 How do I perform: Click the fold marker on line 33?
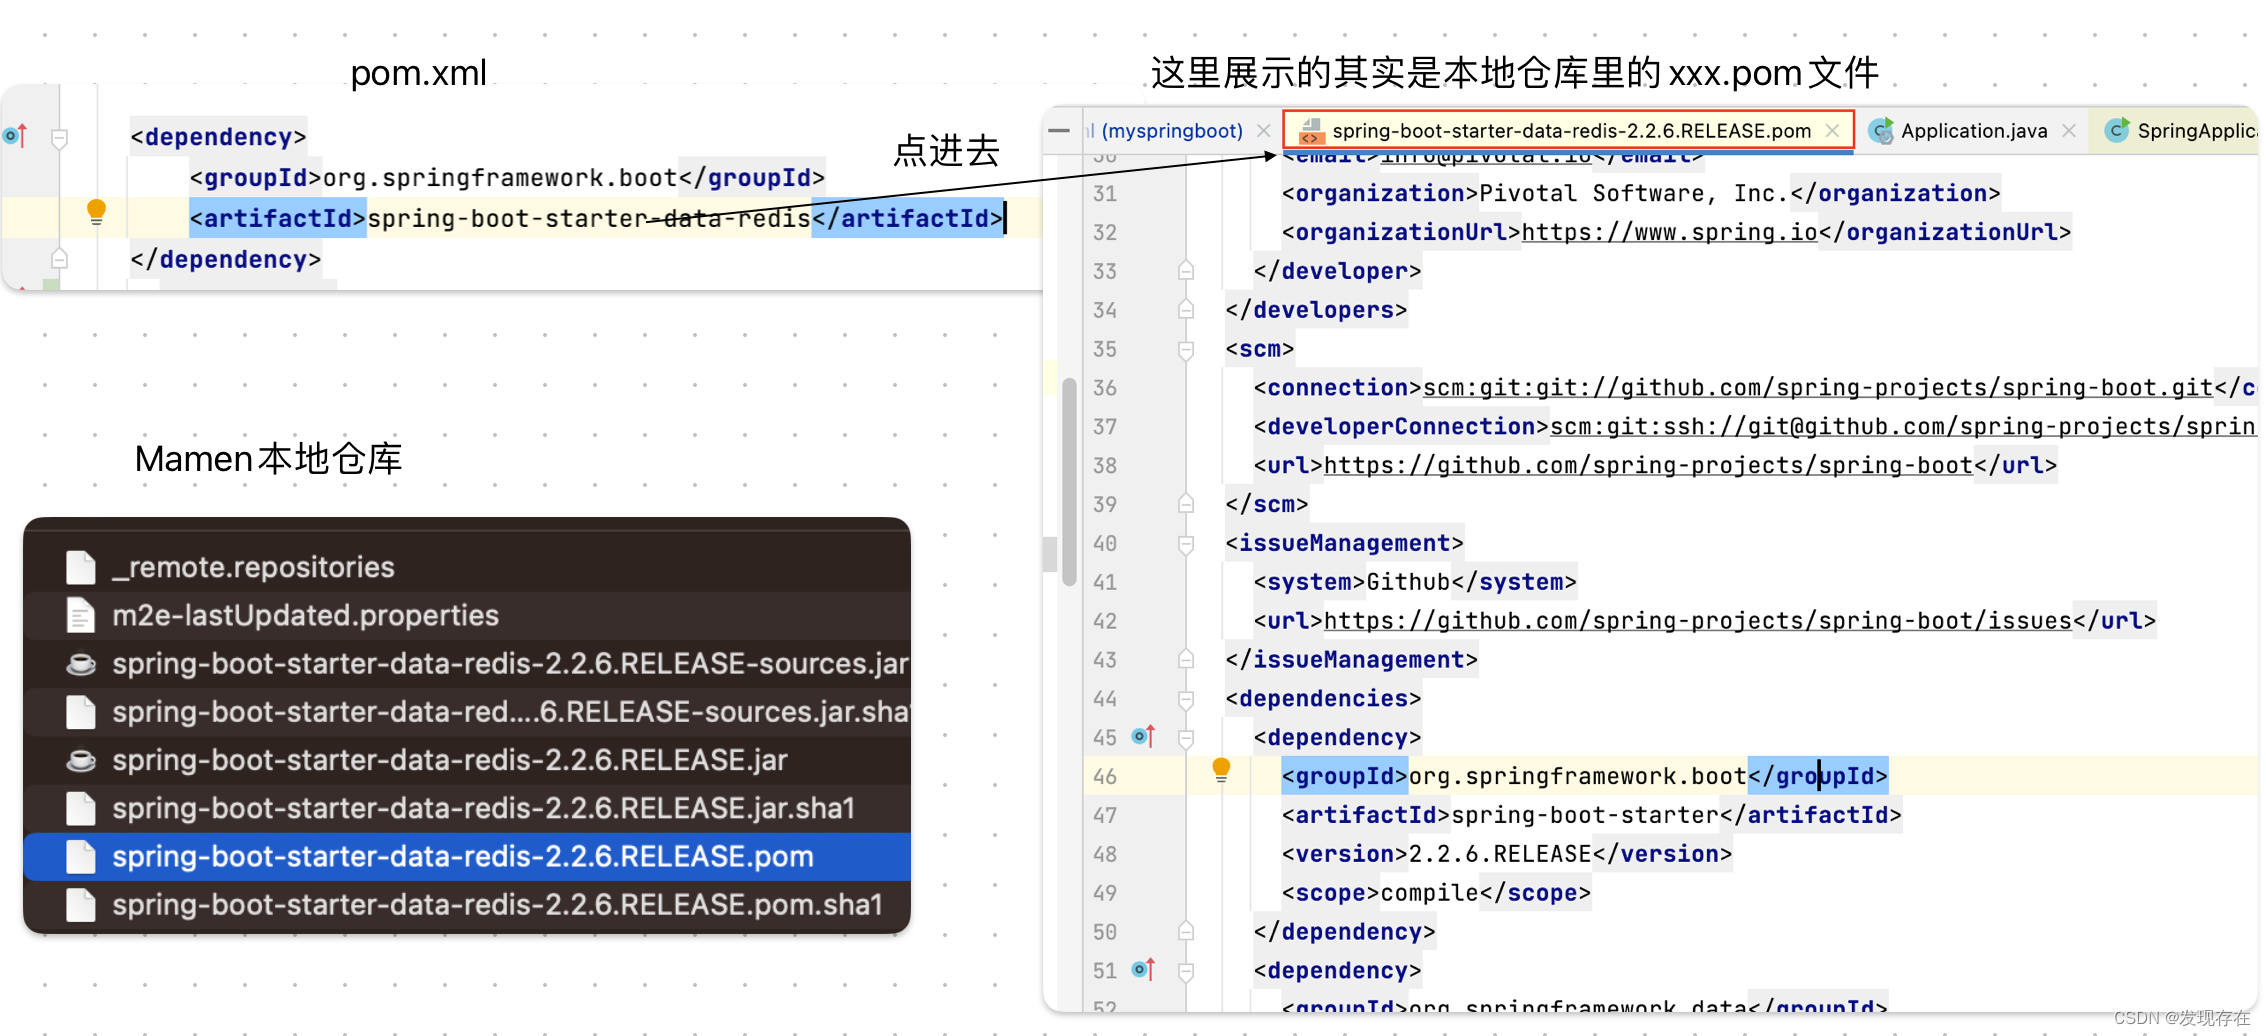tap(1186, 270)
